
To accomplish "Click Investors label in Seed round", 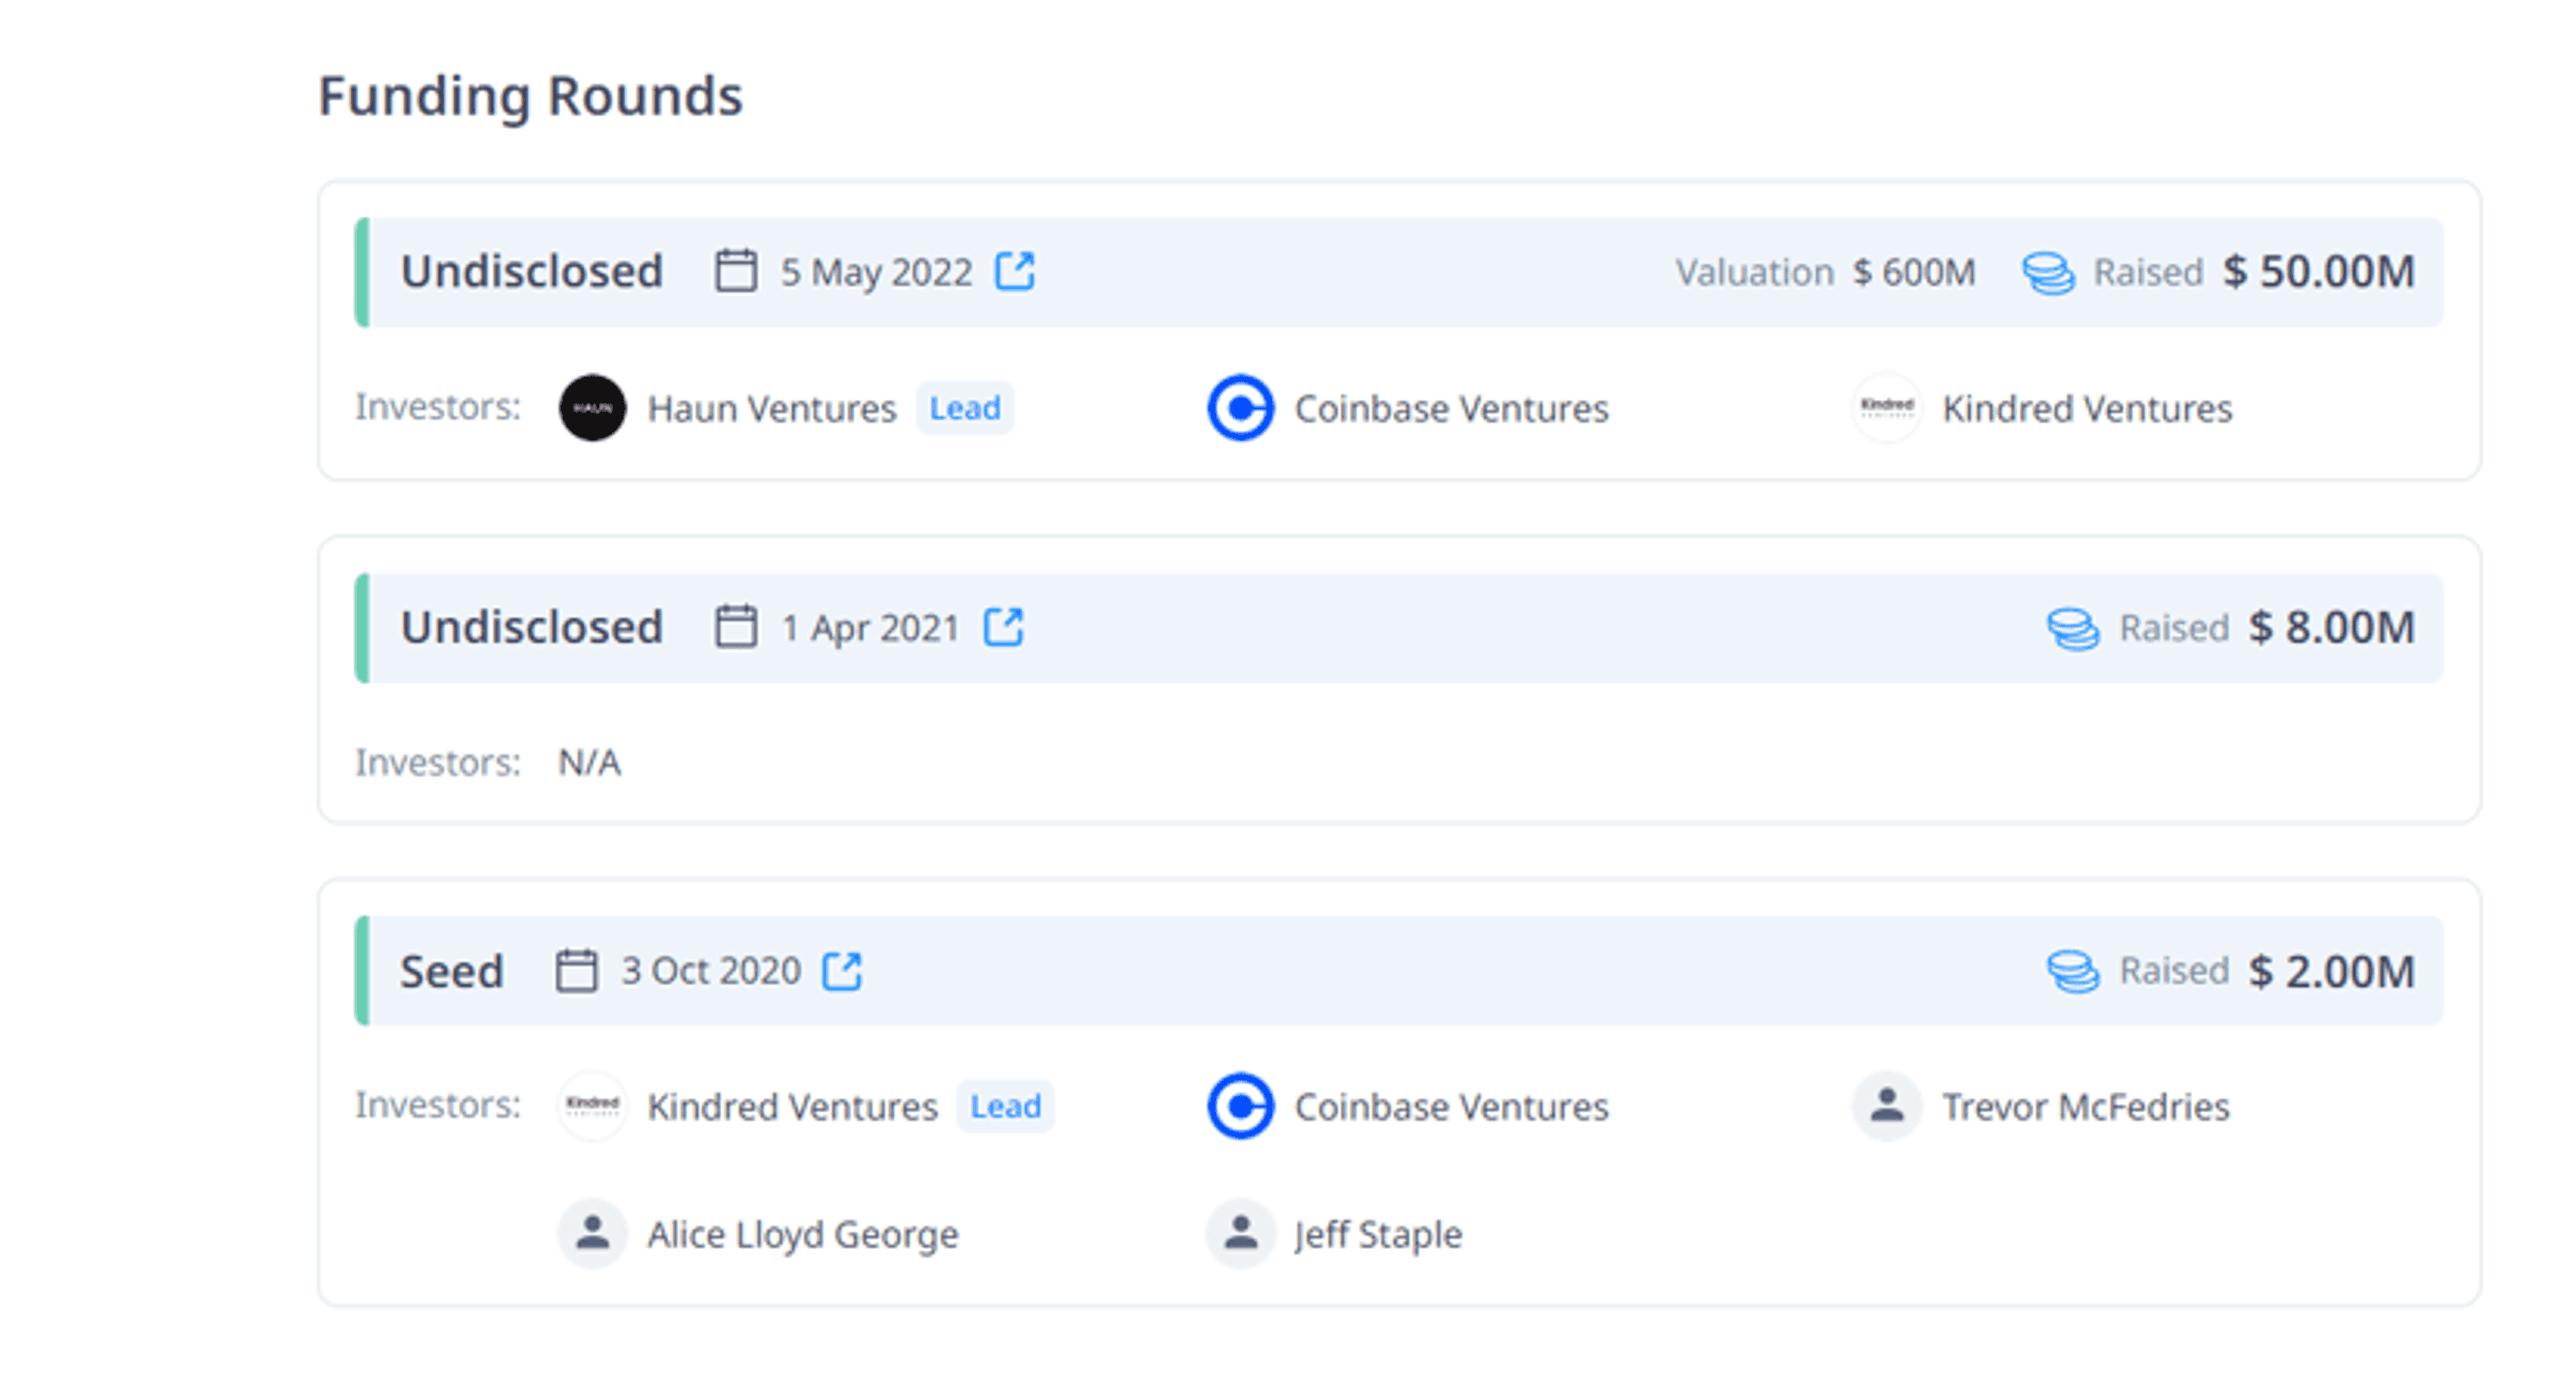I will click(x=438, y=1103).
